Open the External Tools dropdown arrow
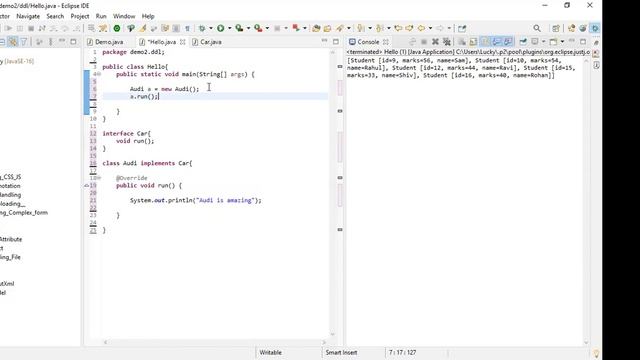The height and width of the screenshot is (360, 640). (x=267, y=28)
